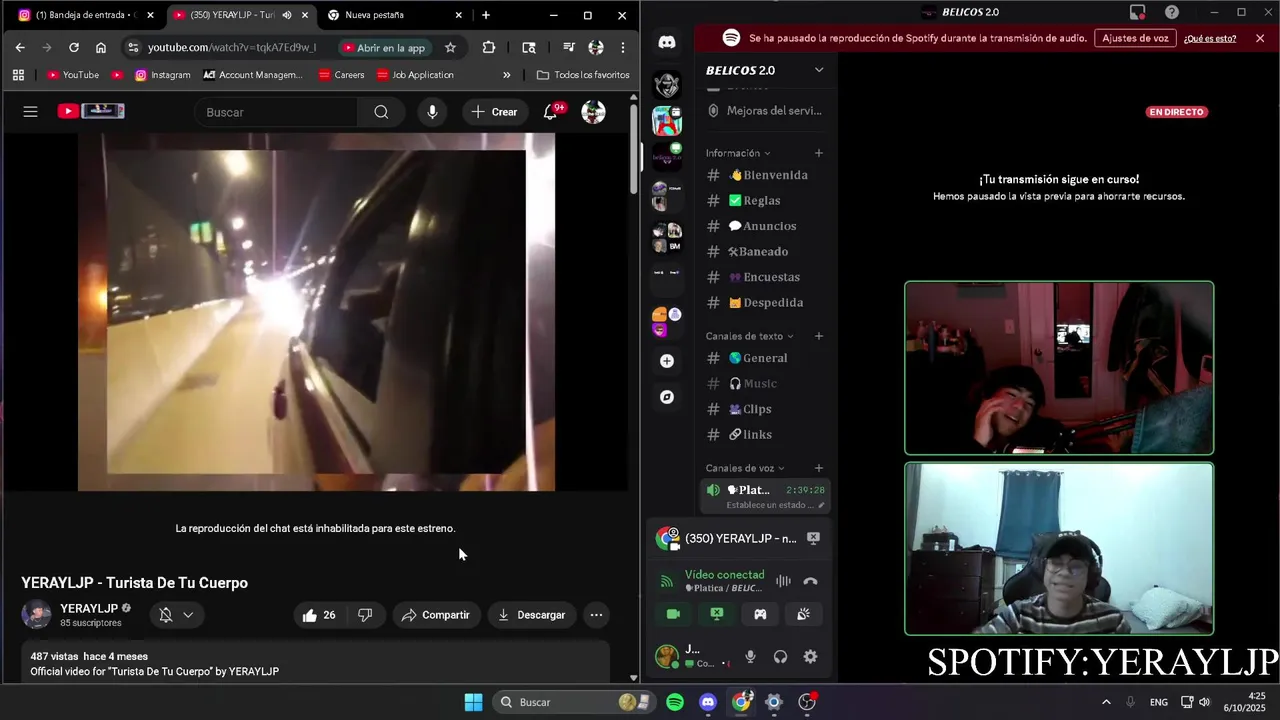Screen dimensions: 1280x720
Task: Open Discord inbox icon in title bar
Action: pos(1137,12)
